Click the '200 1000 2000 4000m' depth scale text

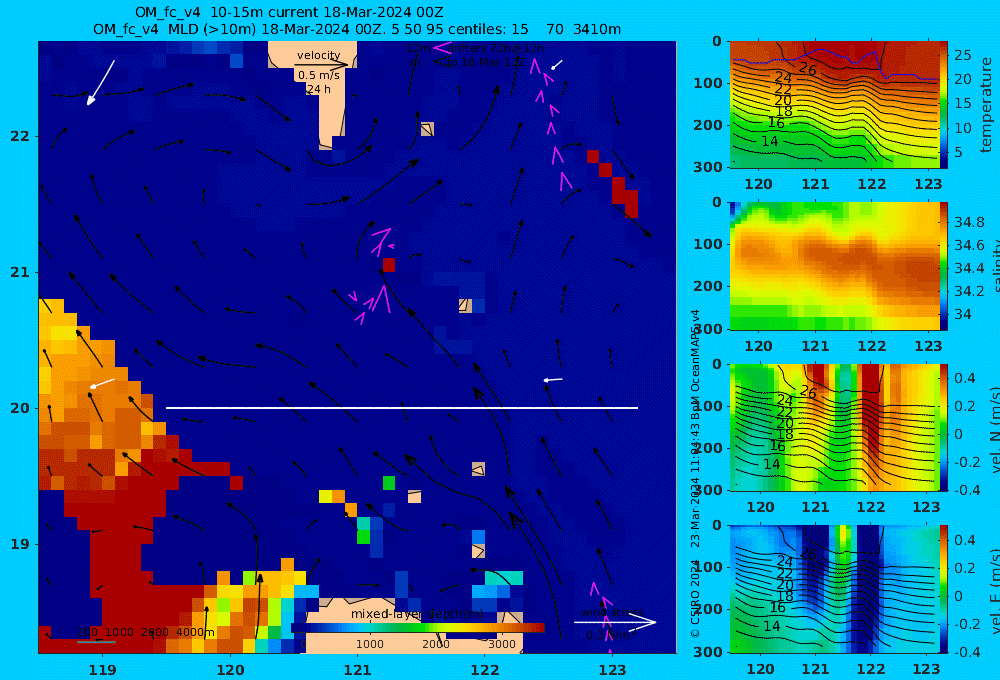pos(146,632)
